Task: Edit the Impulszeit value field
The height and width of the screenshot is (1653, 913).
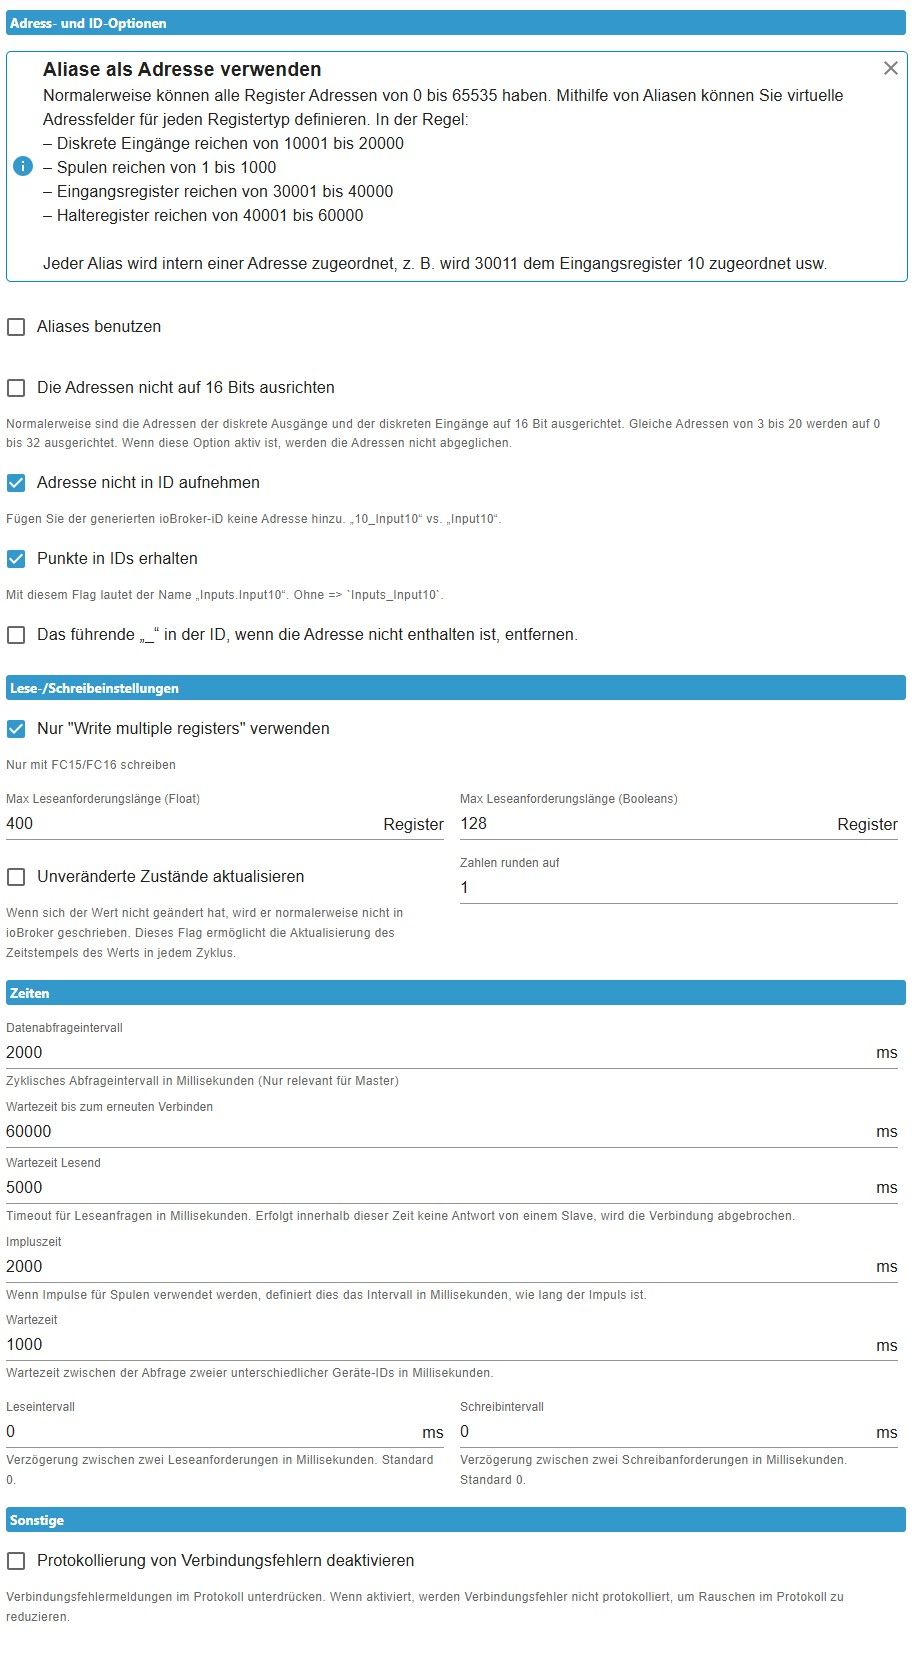Action: pos(437,1267)
